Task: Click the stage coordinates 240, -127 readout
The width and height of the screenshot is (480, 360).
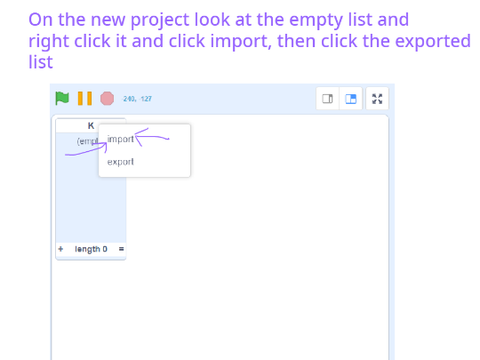Action: [137, 99]
